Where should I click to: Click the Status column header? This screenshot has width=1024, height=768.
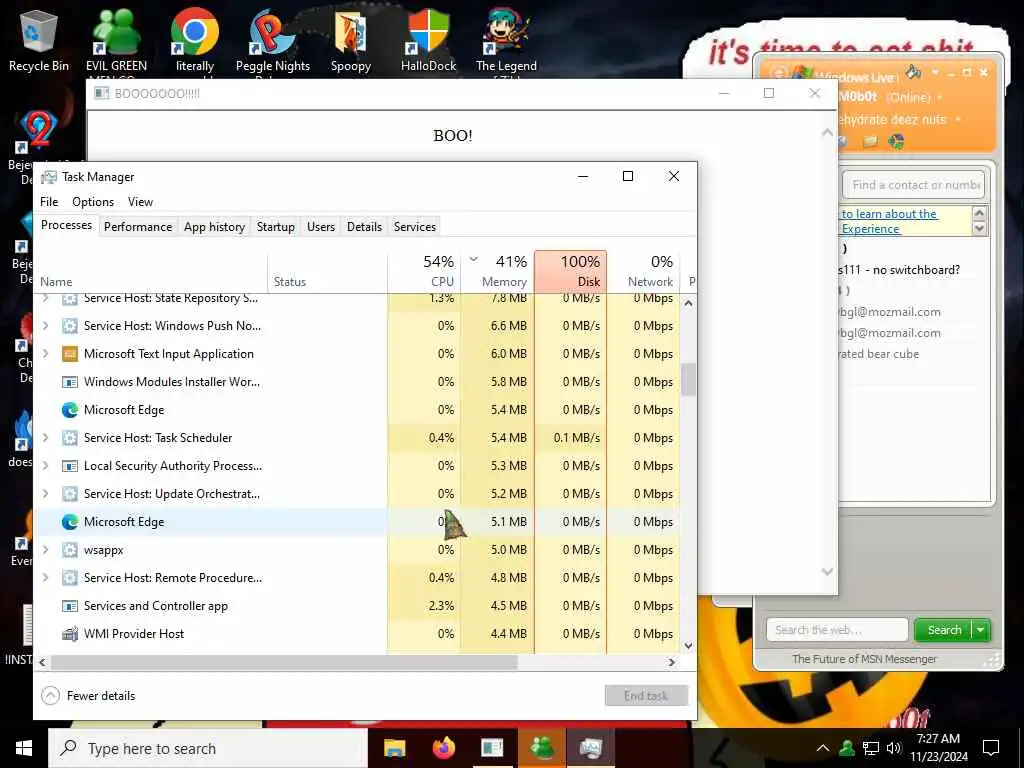[327, 271]
